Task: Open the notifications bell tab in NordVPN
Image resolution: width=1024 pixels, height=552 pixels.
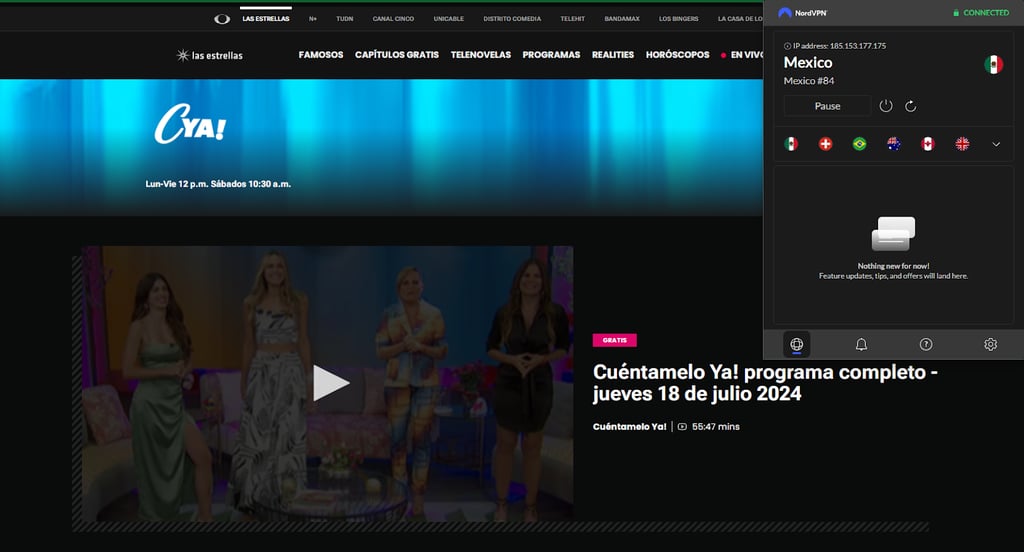Action: coord(861,344)
